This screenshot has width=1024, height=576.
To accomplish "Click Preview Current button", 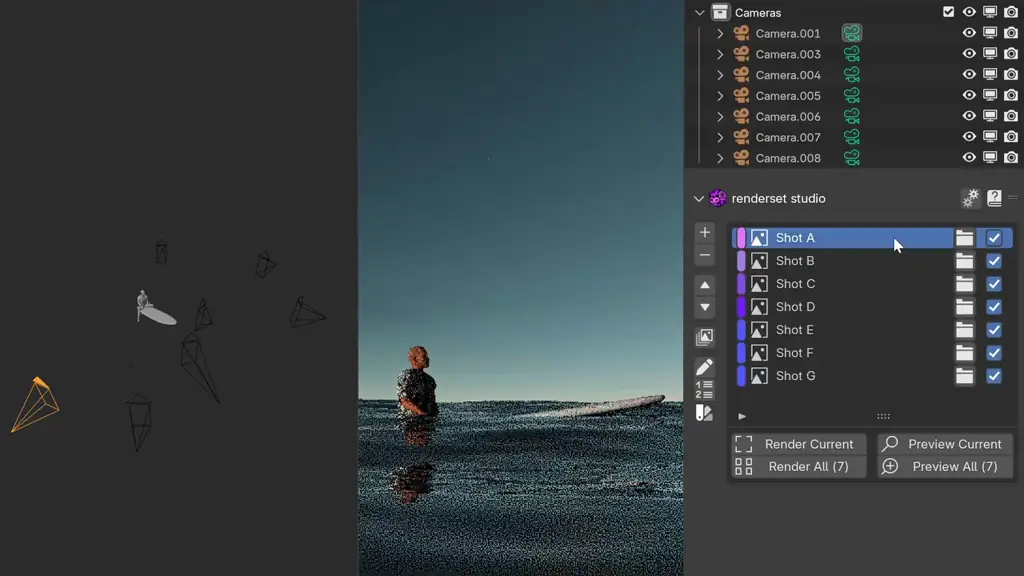I will [944, 444].
